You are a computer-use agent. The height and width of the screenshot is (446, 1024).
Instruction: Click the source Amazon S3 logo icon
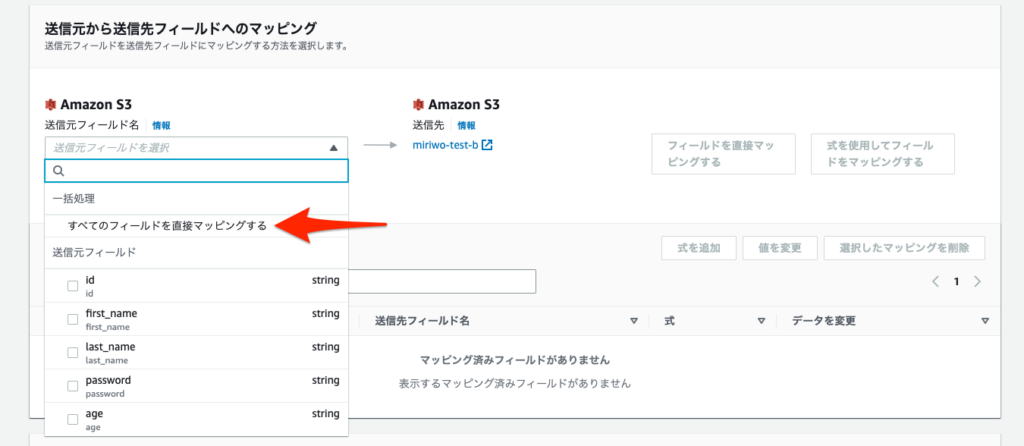pos(50,104)
